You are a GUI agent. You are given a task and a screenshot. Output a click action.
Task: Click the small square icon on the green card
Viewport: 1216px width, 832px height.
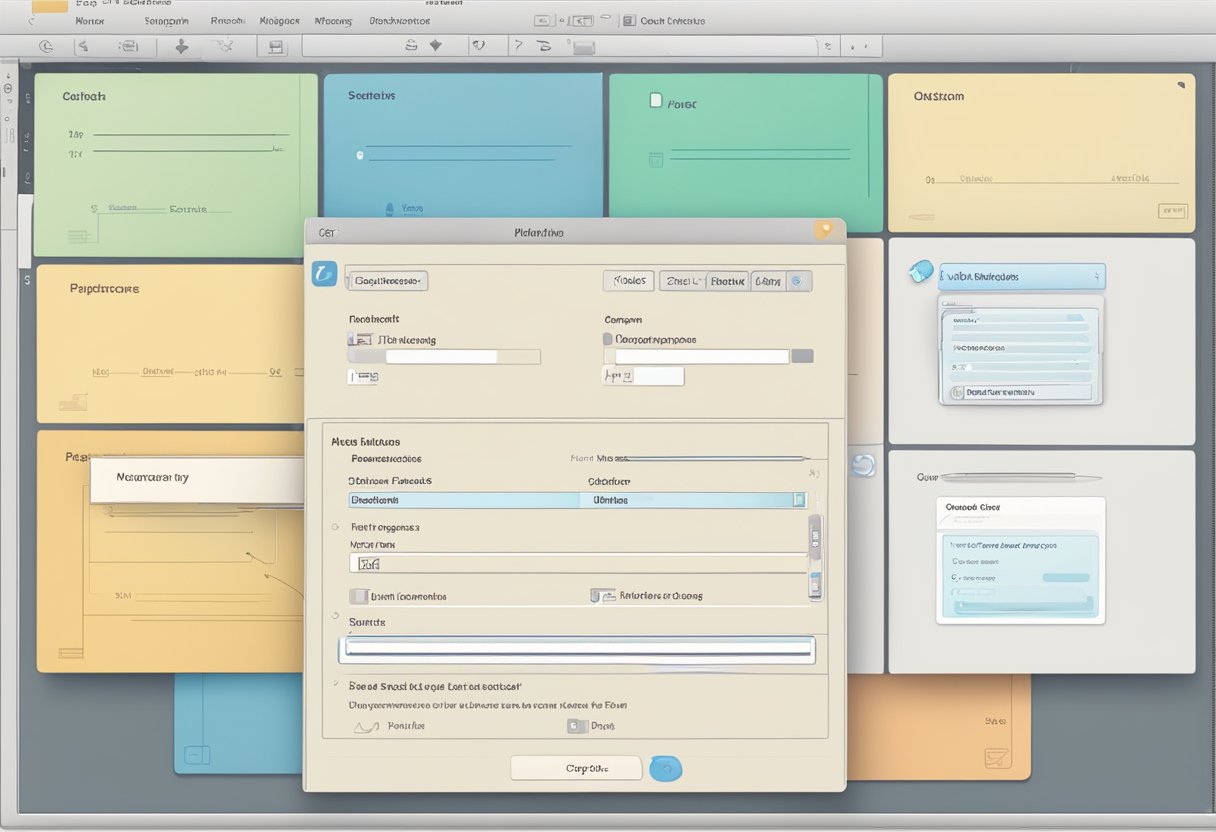pyautogui.click(x=656, y=100)
